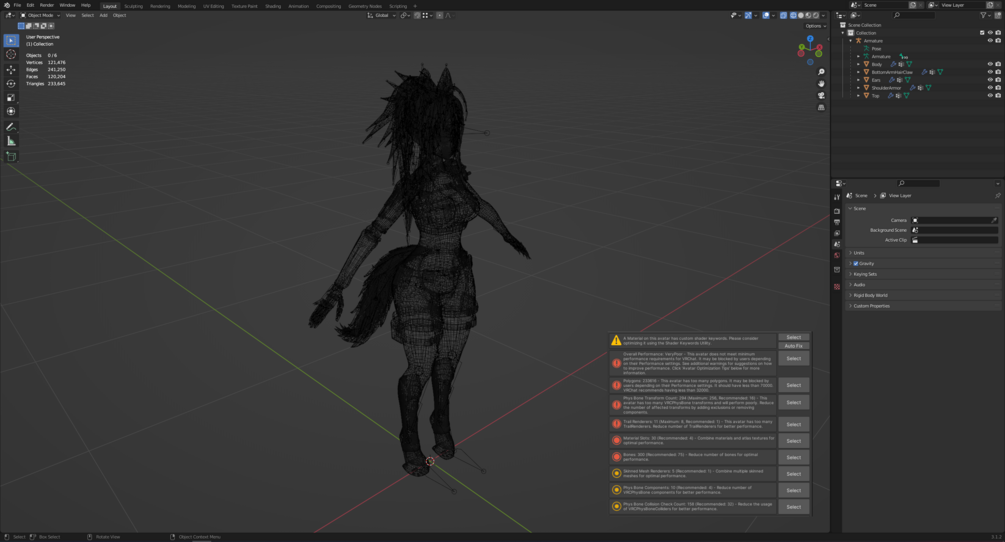Expand the Ears object in the outliner
This screenshot has height=542, width=1005.
(x=859, y=80)
